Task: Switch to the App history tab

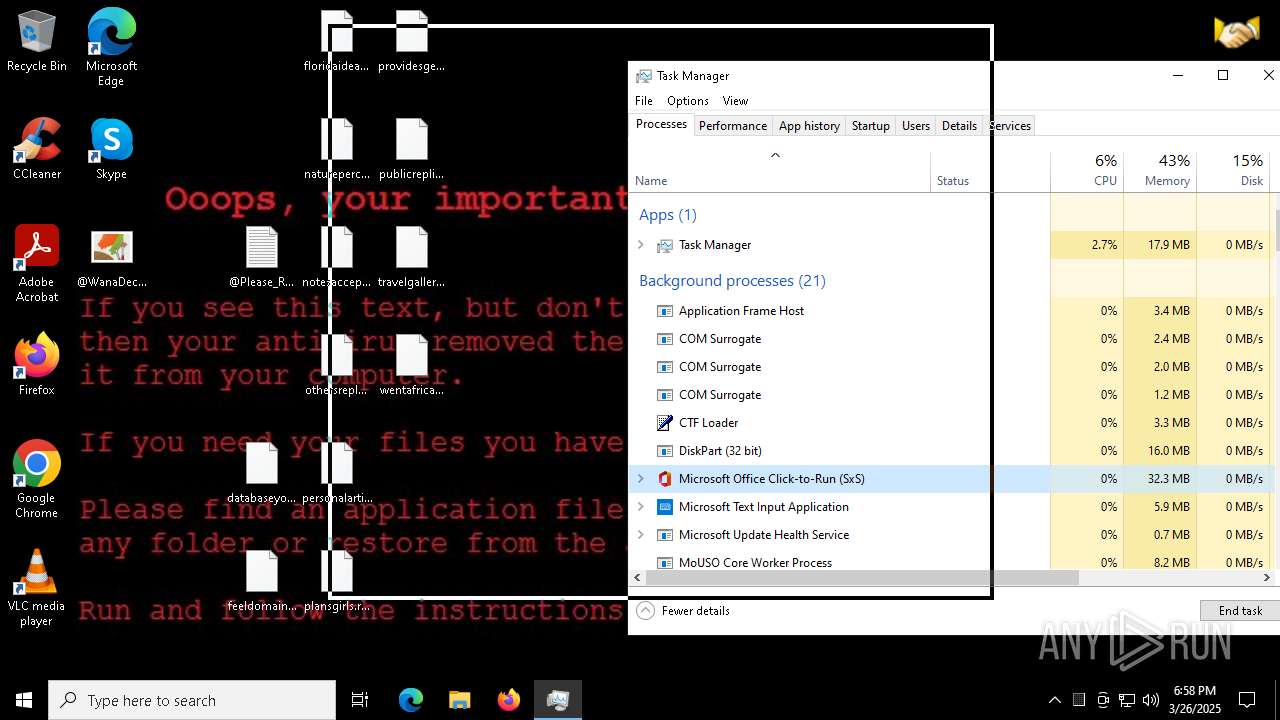Action: tap(809, 126)
